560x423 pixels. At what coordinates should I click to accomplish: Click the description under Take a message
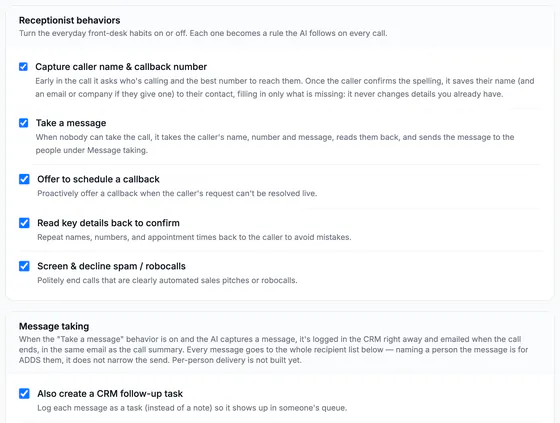tap(275, 144)
